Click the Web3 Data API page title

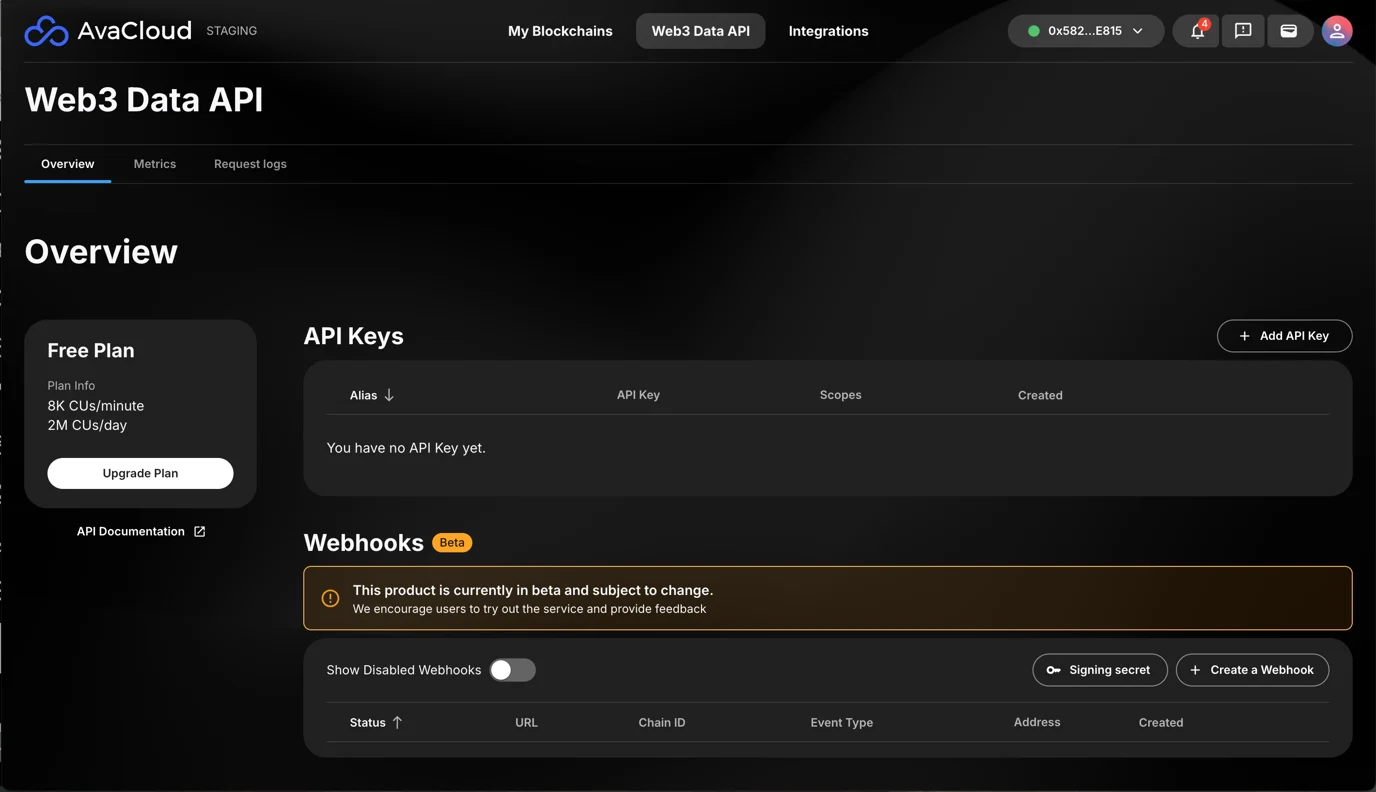click(x=144, y=100)
